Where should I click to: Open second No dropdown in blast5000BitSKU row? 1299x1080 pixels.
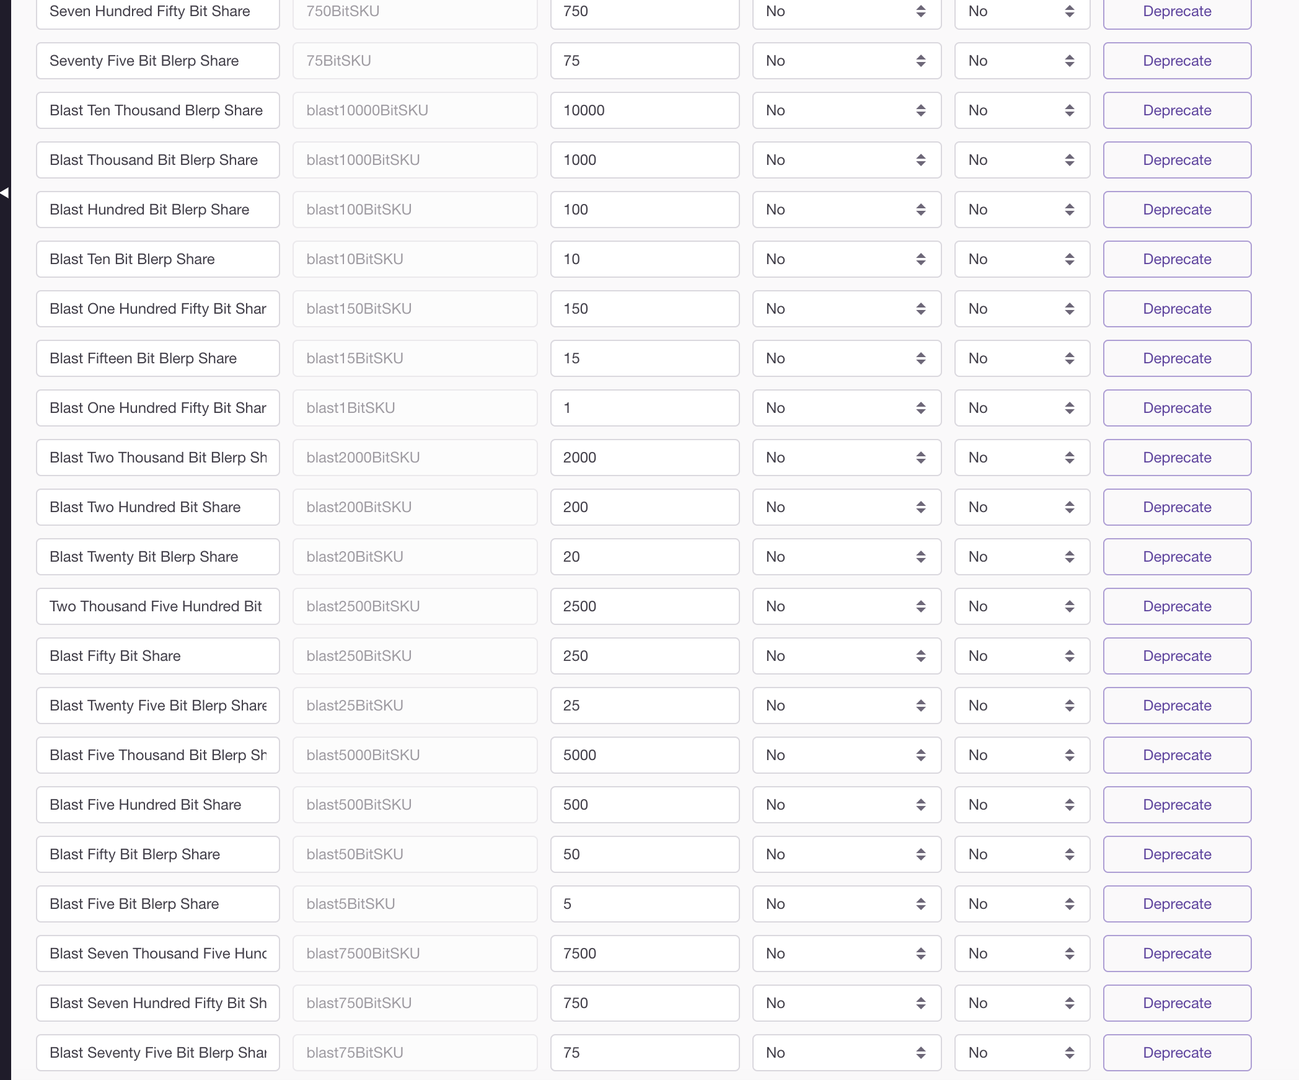click(1021, 755)
